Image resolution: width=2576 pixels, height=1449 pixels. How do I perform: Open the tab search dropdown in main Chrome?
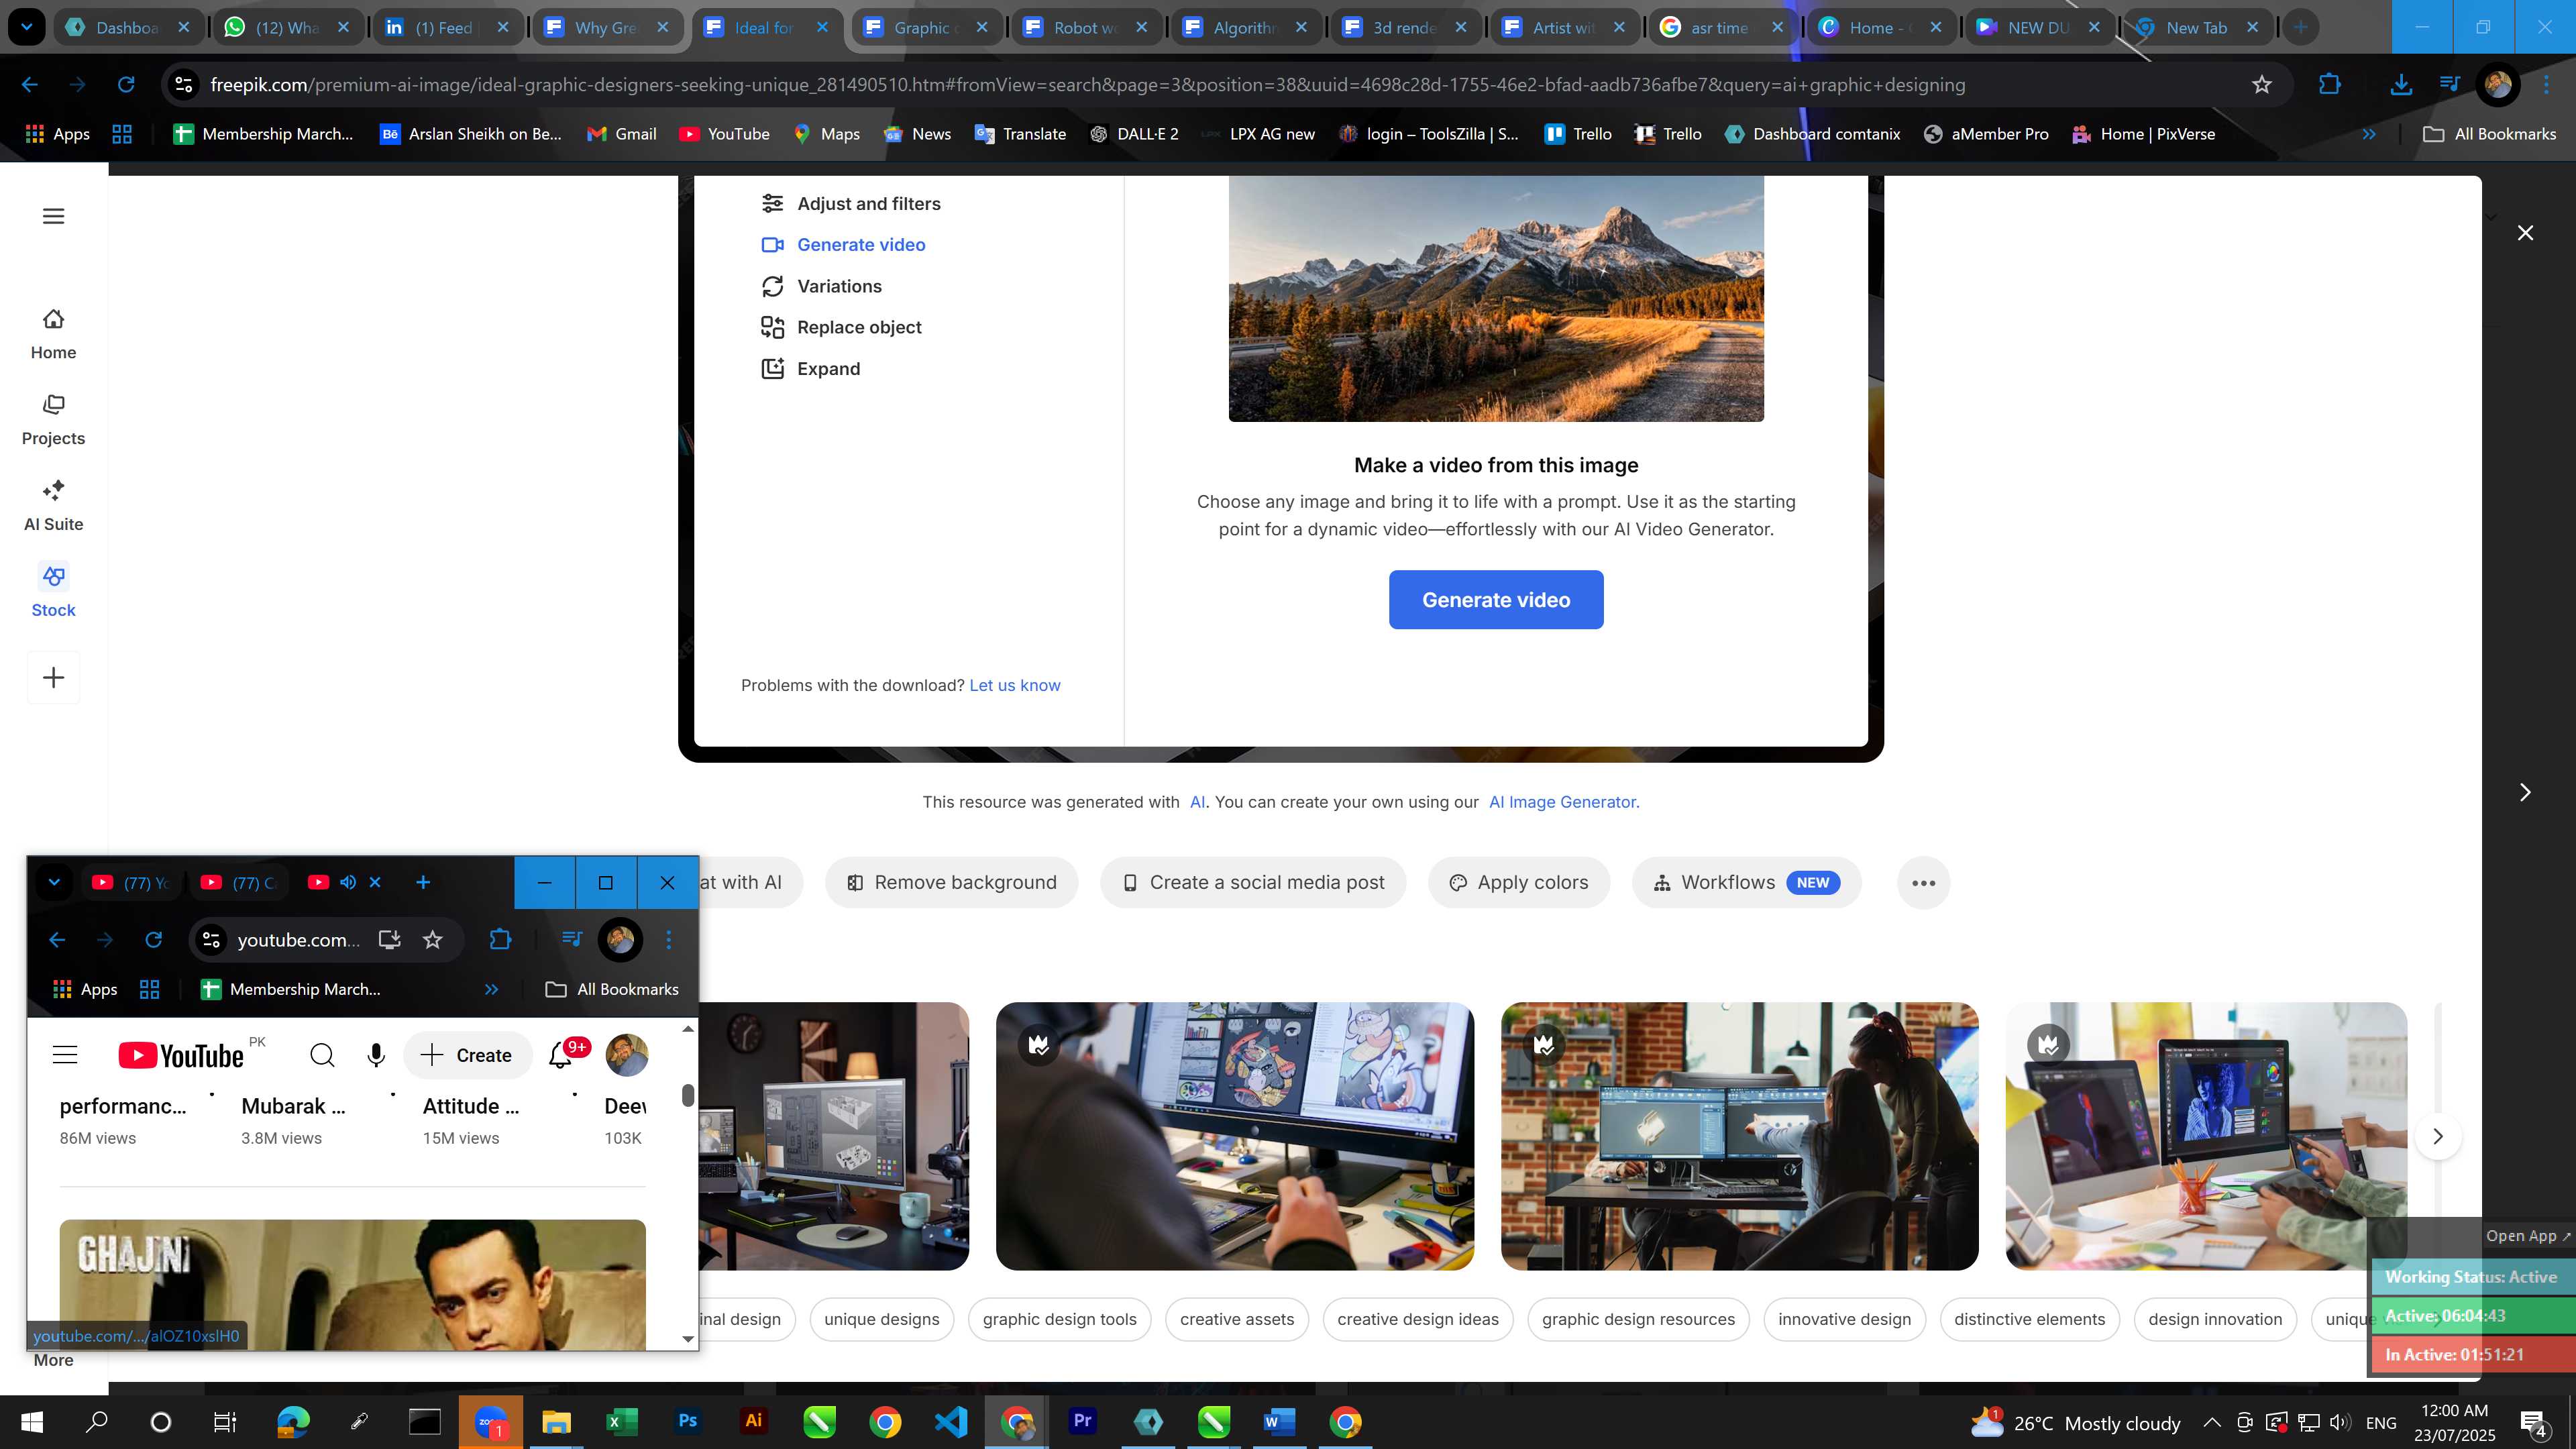pyautogui.click(x=27, y=27)
